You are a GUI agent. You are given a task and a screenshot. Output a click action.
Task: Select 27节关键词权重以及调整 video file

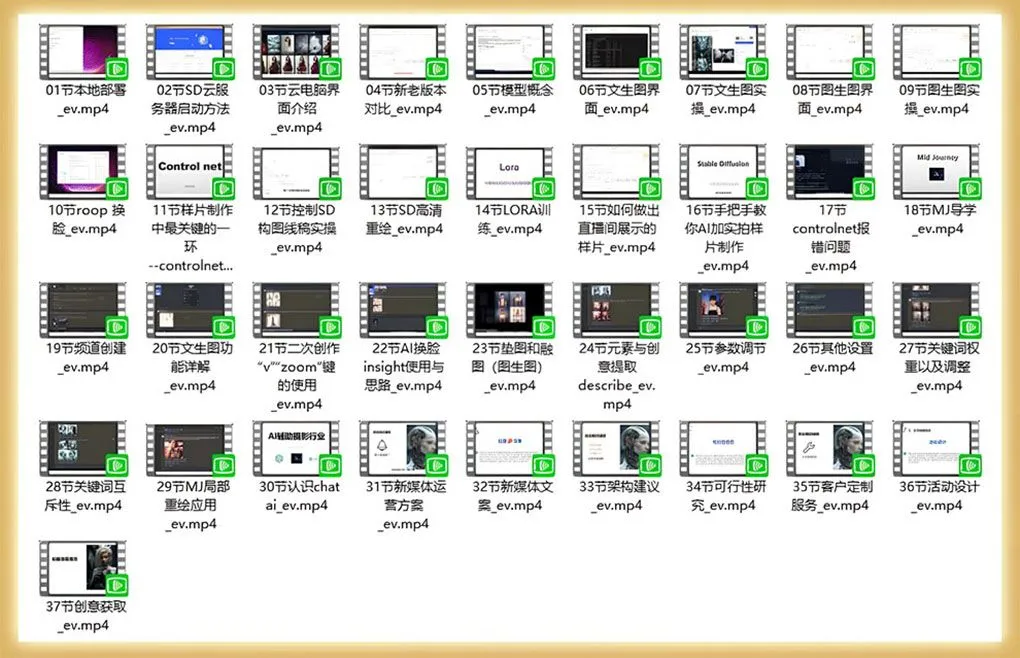pos(935,309)
